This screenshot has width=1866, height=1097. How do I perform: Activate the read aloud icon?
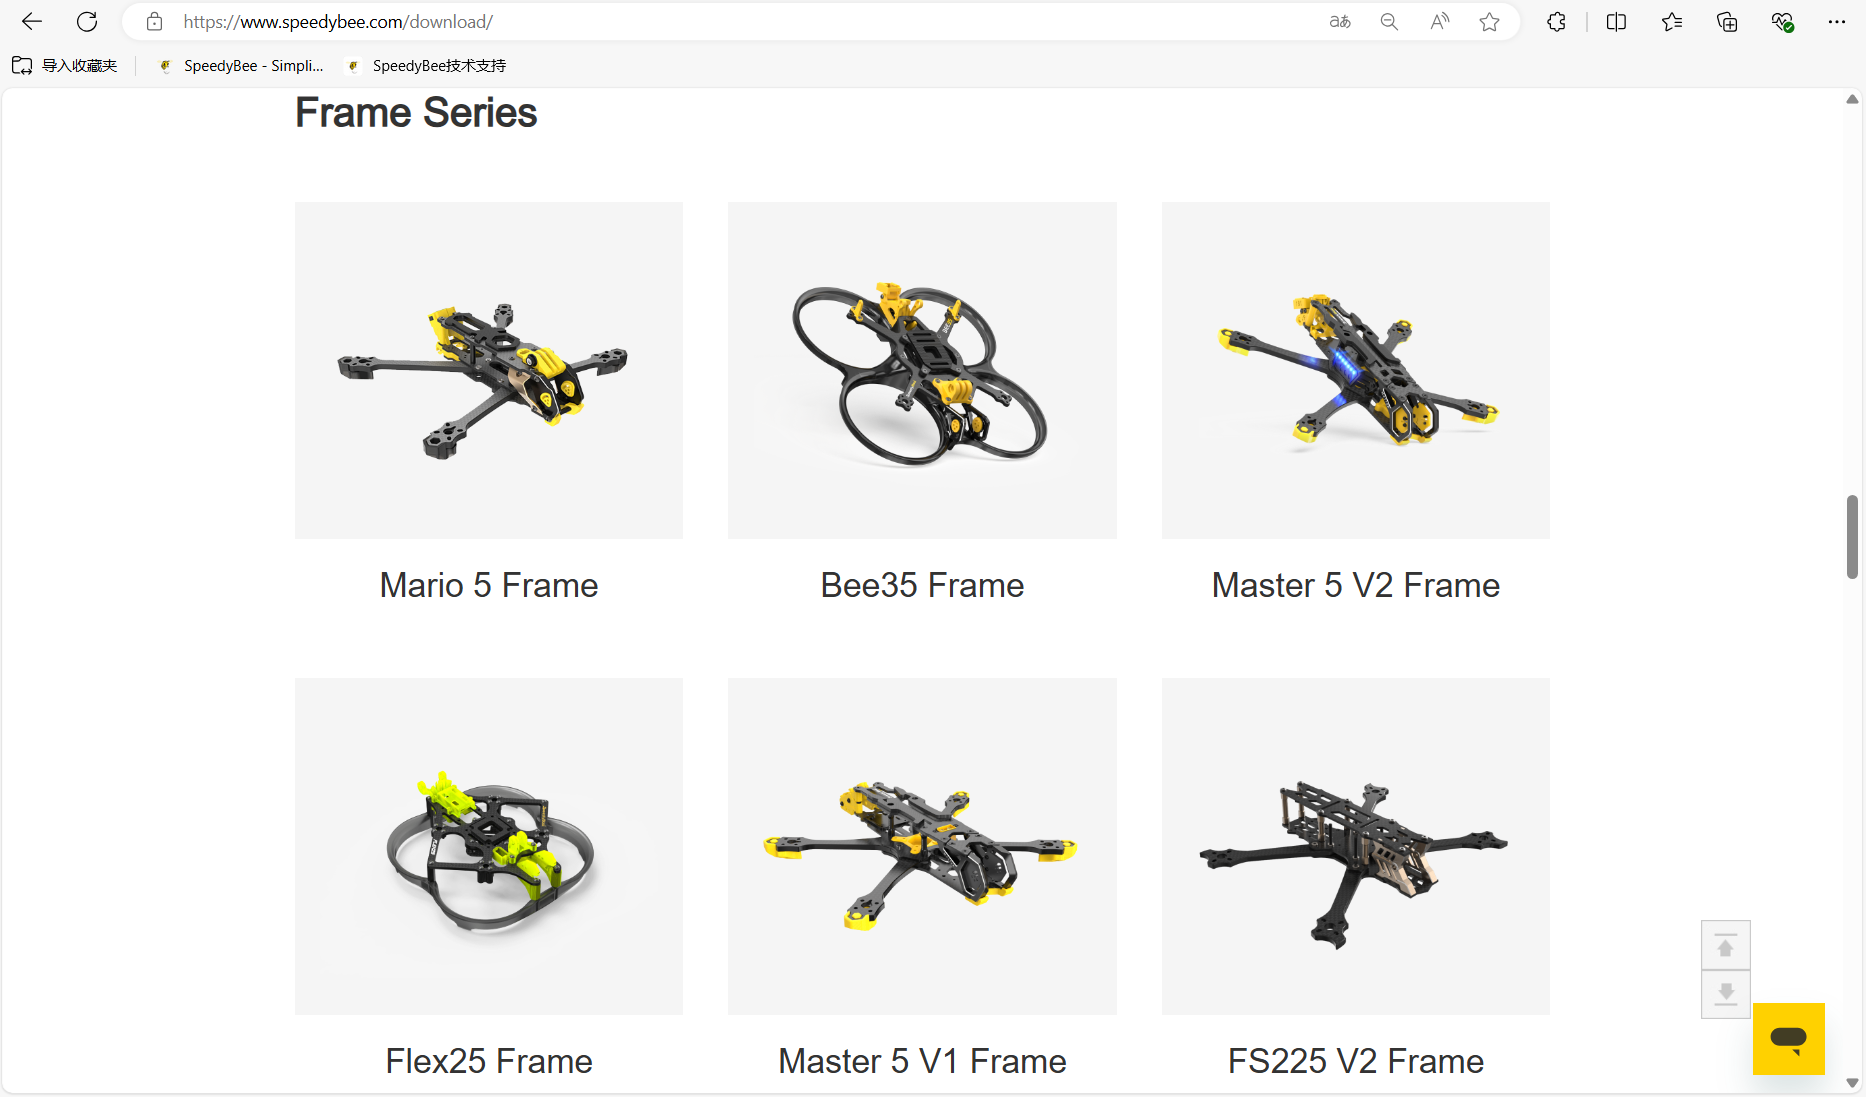pyautogui.click(x=1439, y=21)
